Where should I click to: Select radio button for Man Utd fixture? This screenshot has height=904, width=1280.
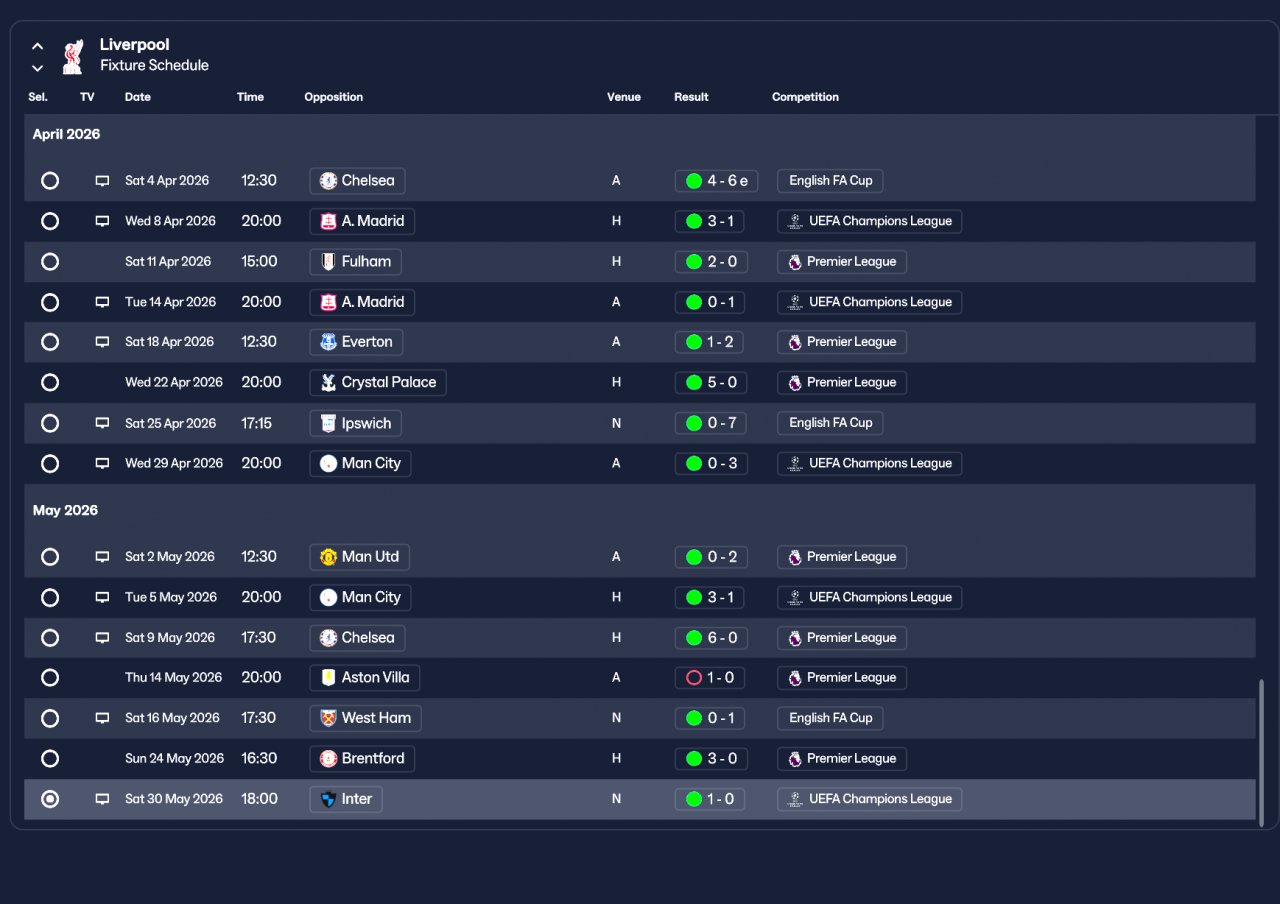(x=50, y=557)
